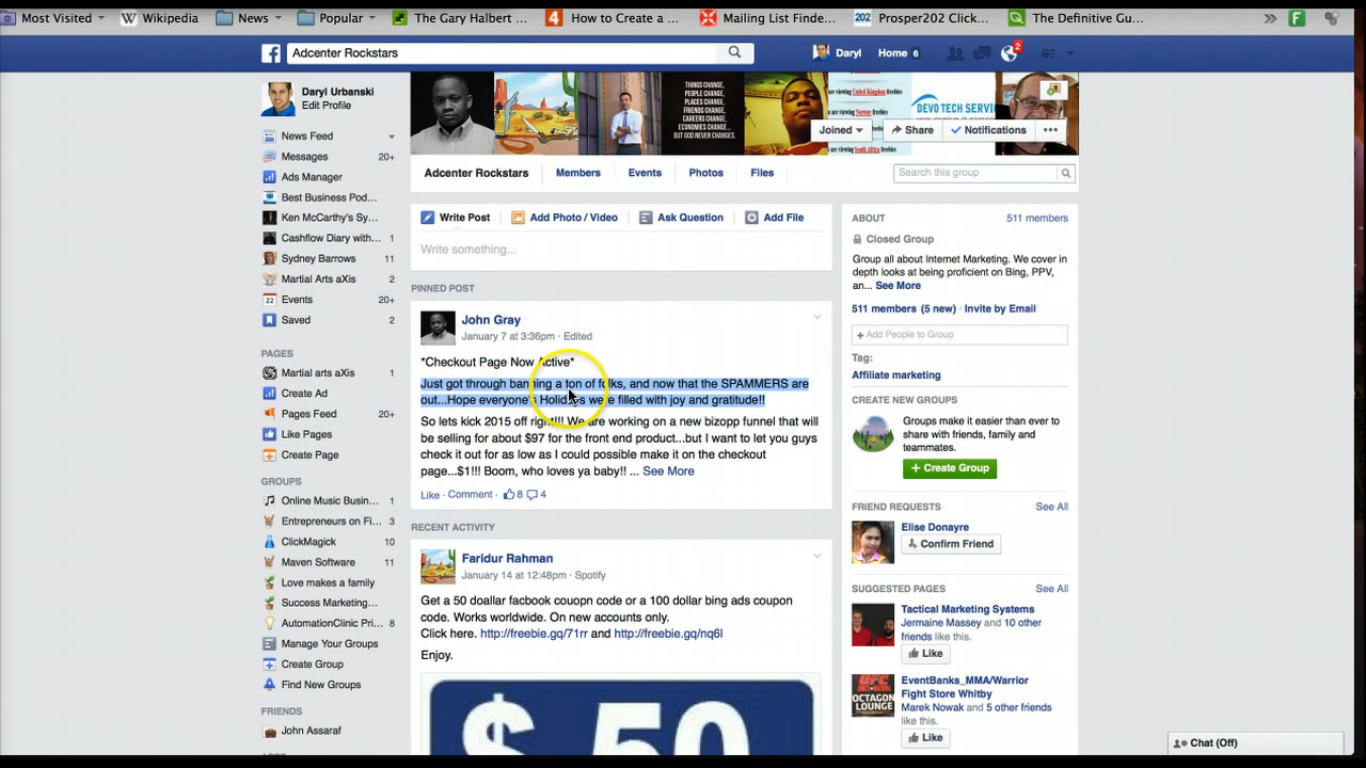Click the Share button on cover
1366x768 pixels.
(912, 130)
